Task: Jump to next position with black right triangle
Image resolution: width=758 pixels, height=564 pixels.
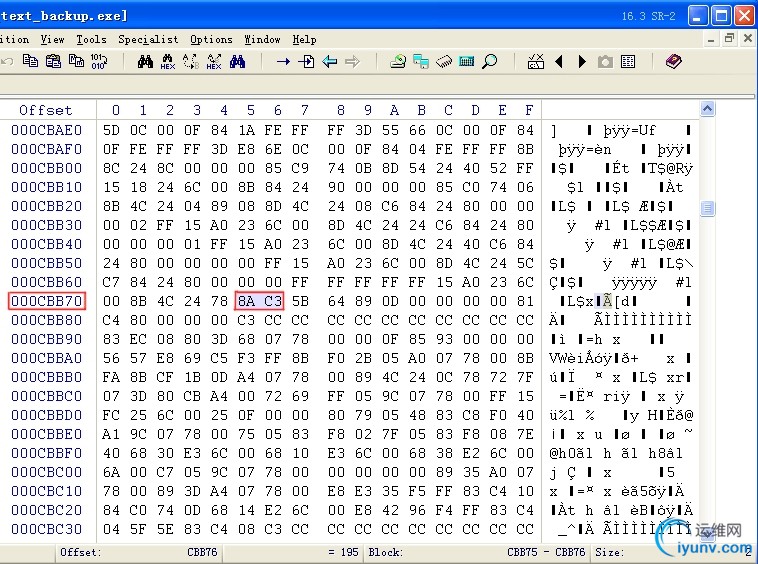Action: point(582,61)
